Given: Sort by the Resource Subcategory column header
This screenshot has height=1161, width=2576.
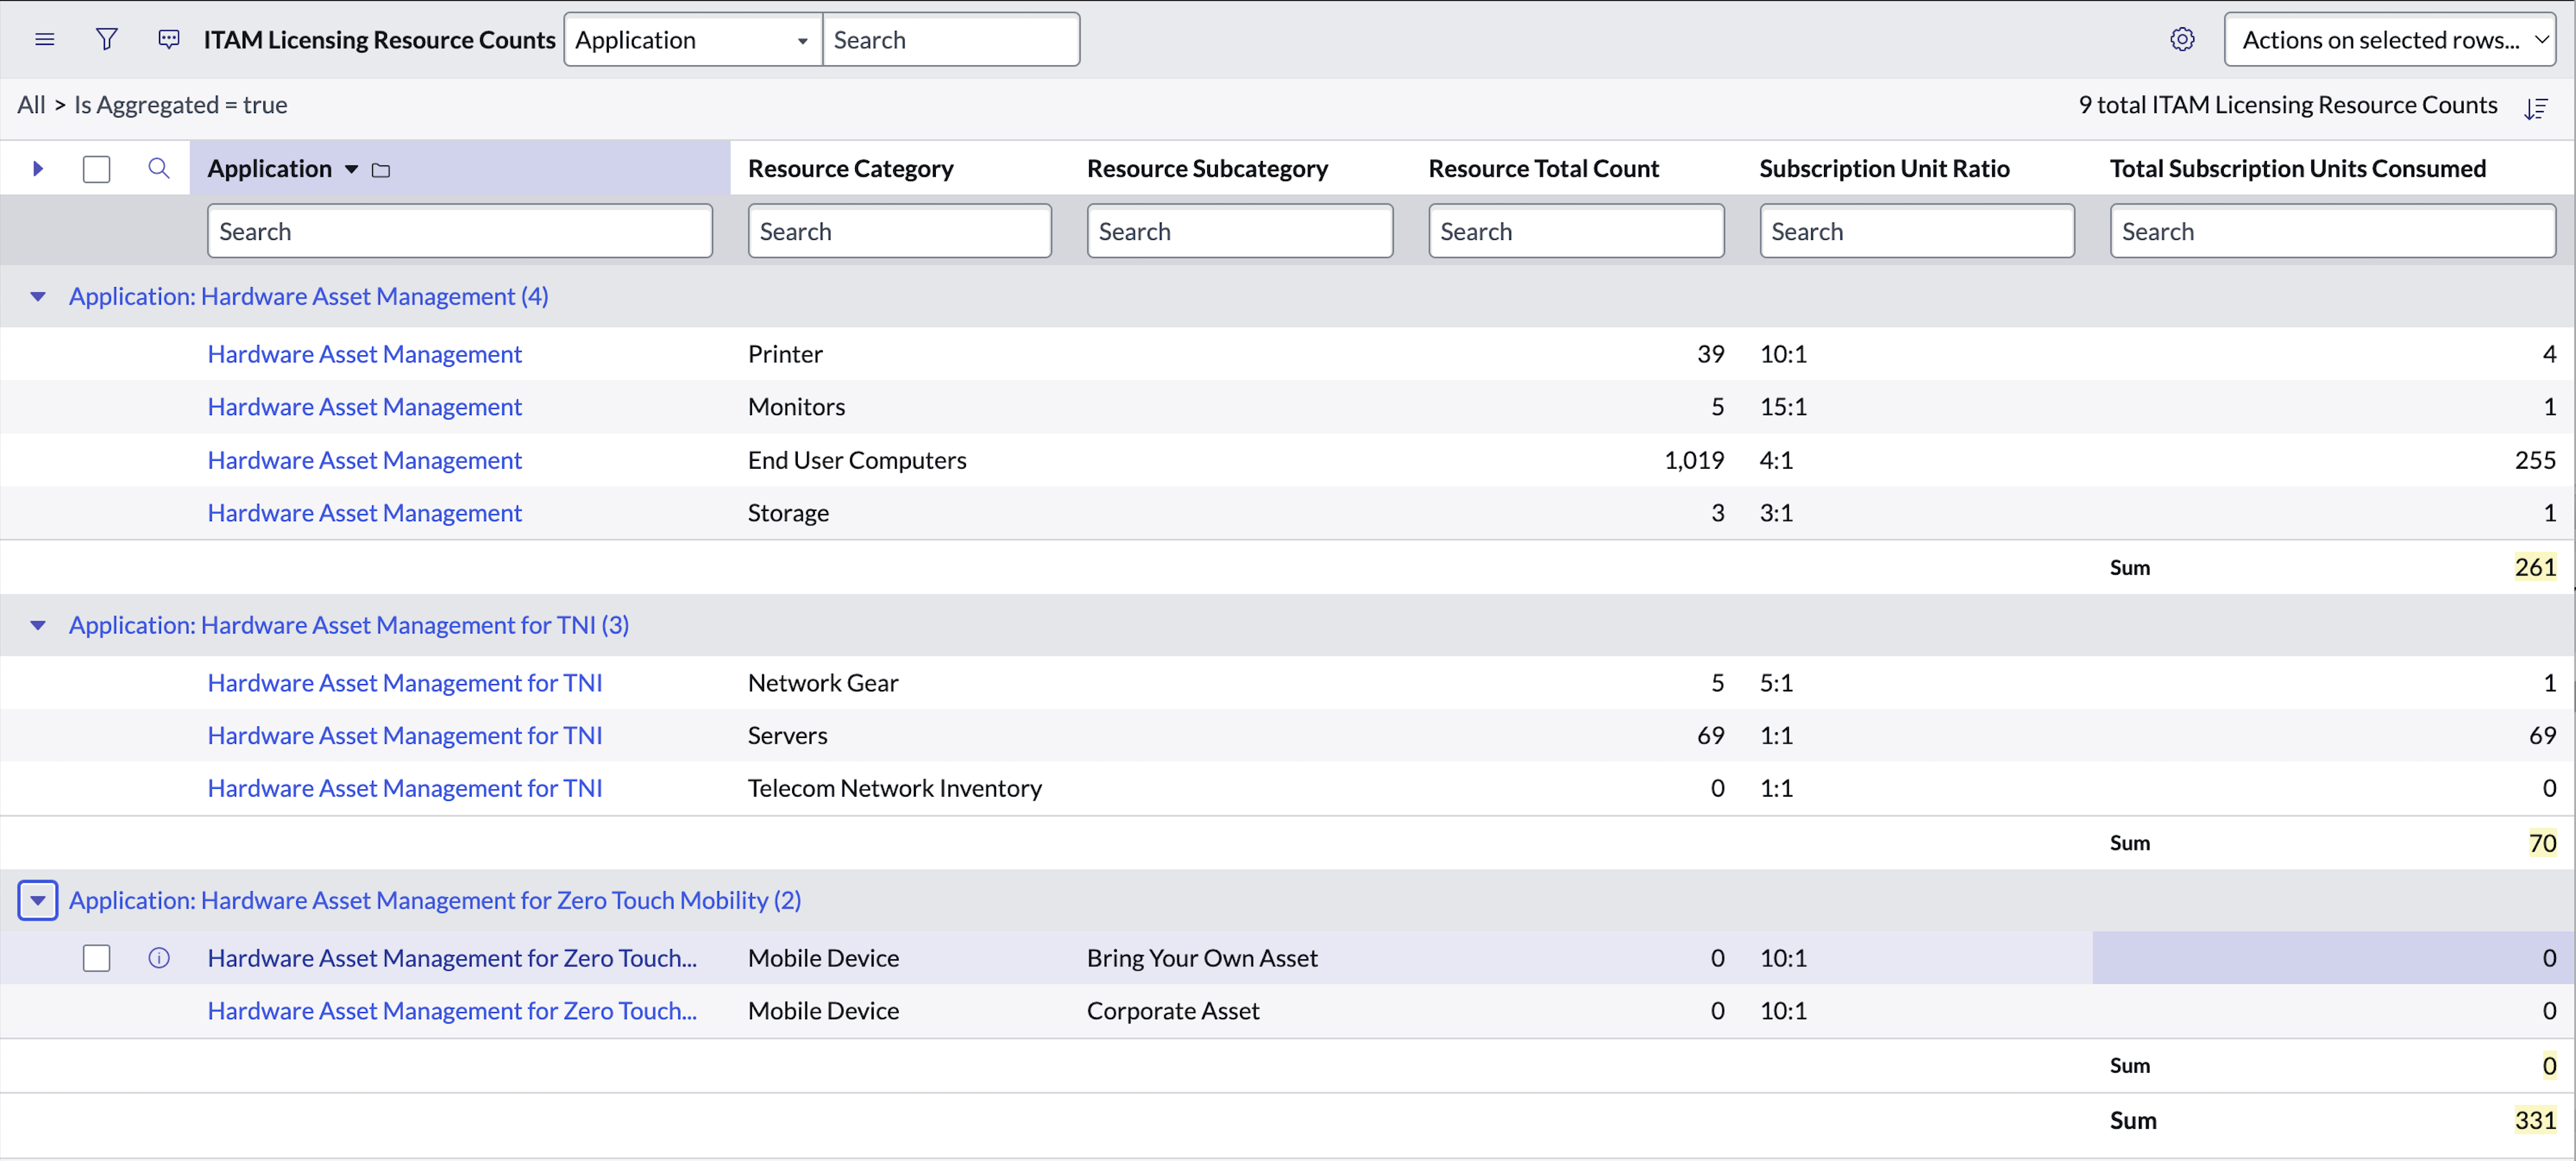Looking at the screenshot, I should pos(1208,169).
